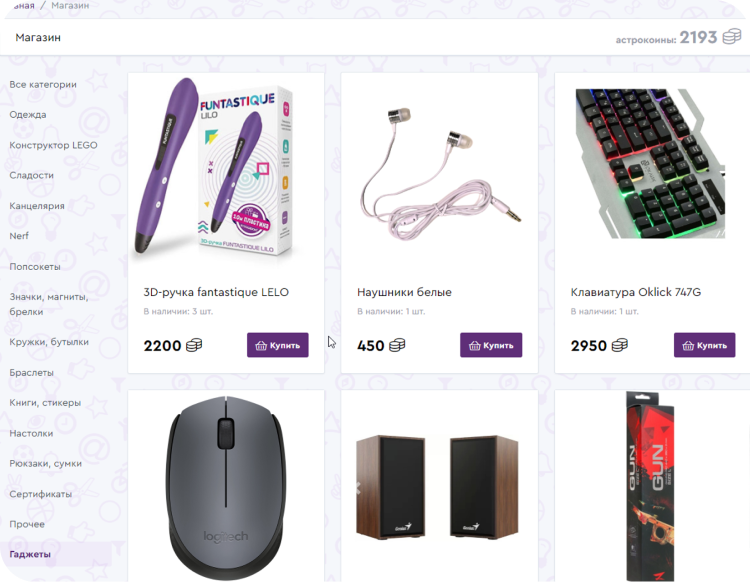Select the Сладости category
Viewport: 750px width, 582px height.
click(32, 175)
